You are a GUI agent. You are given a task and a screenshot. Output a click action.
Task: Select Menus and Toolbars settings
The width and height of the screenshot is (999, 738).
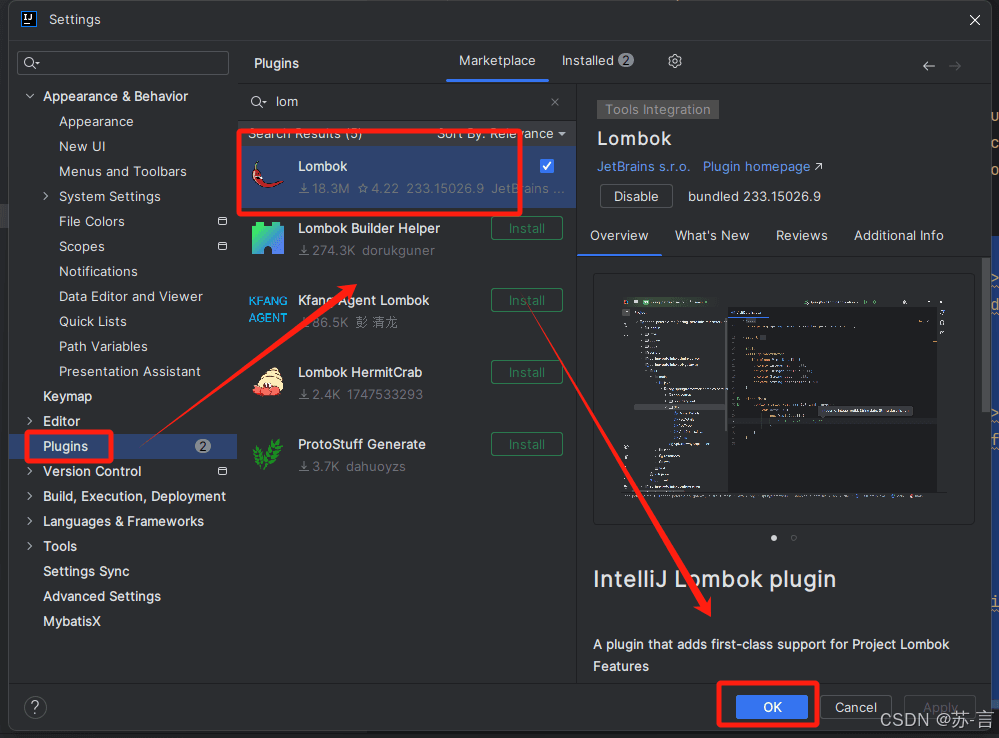(x=123, y=171)
